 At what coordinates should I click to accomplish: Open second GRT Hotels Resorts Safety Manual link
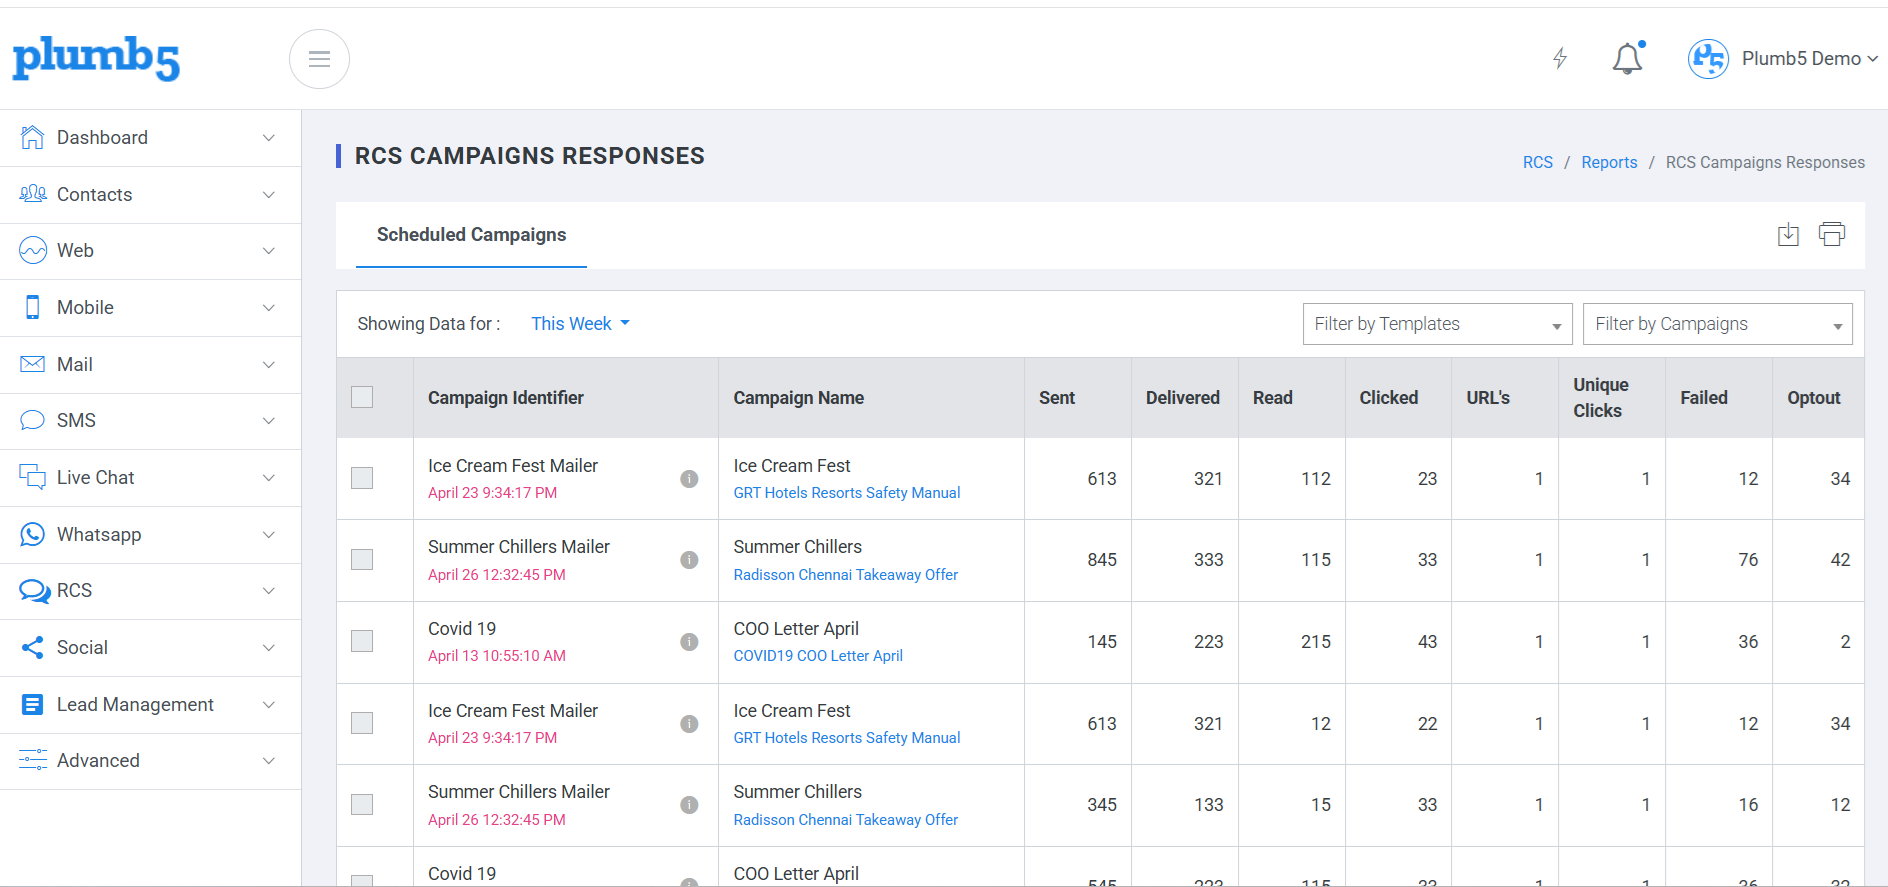(847, 738)
